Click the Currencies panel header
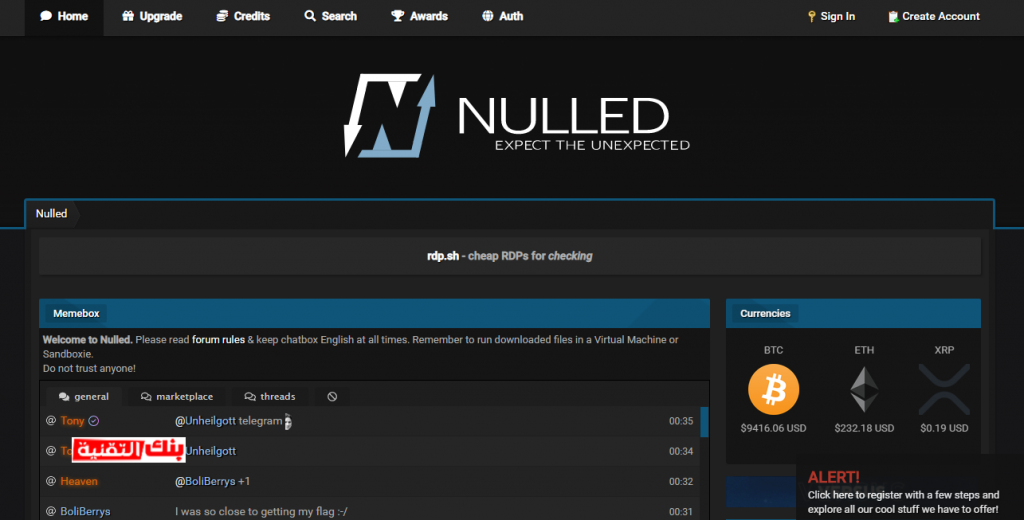1024x520 pixels. pos(853,314)
